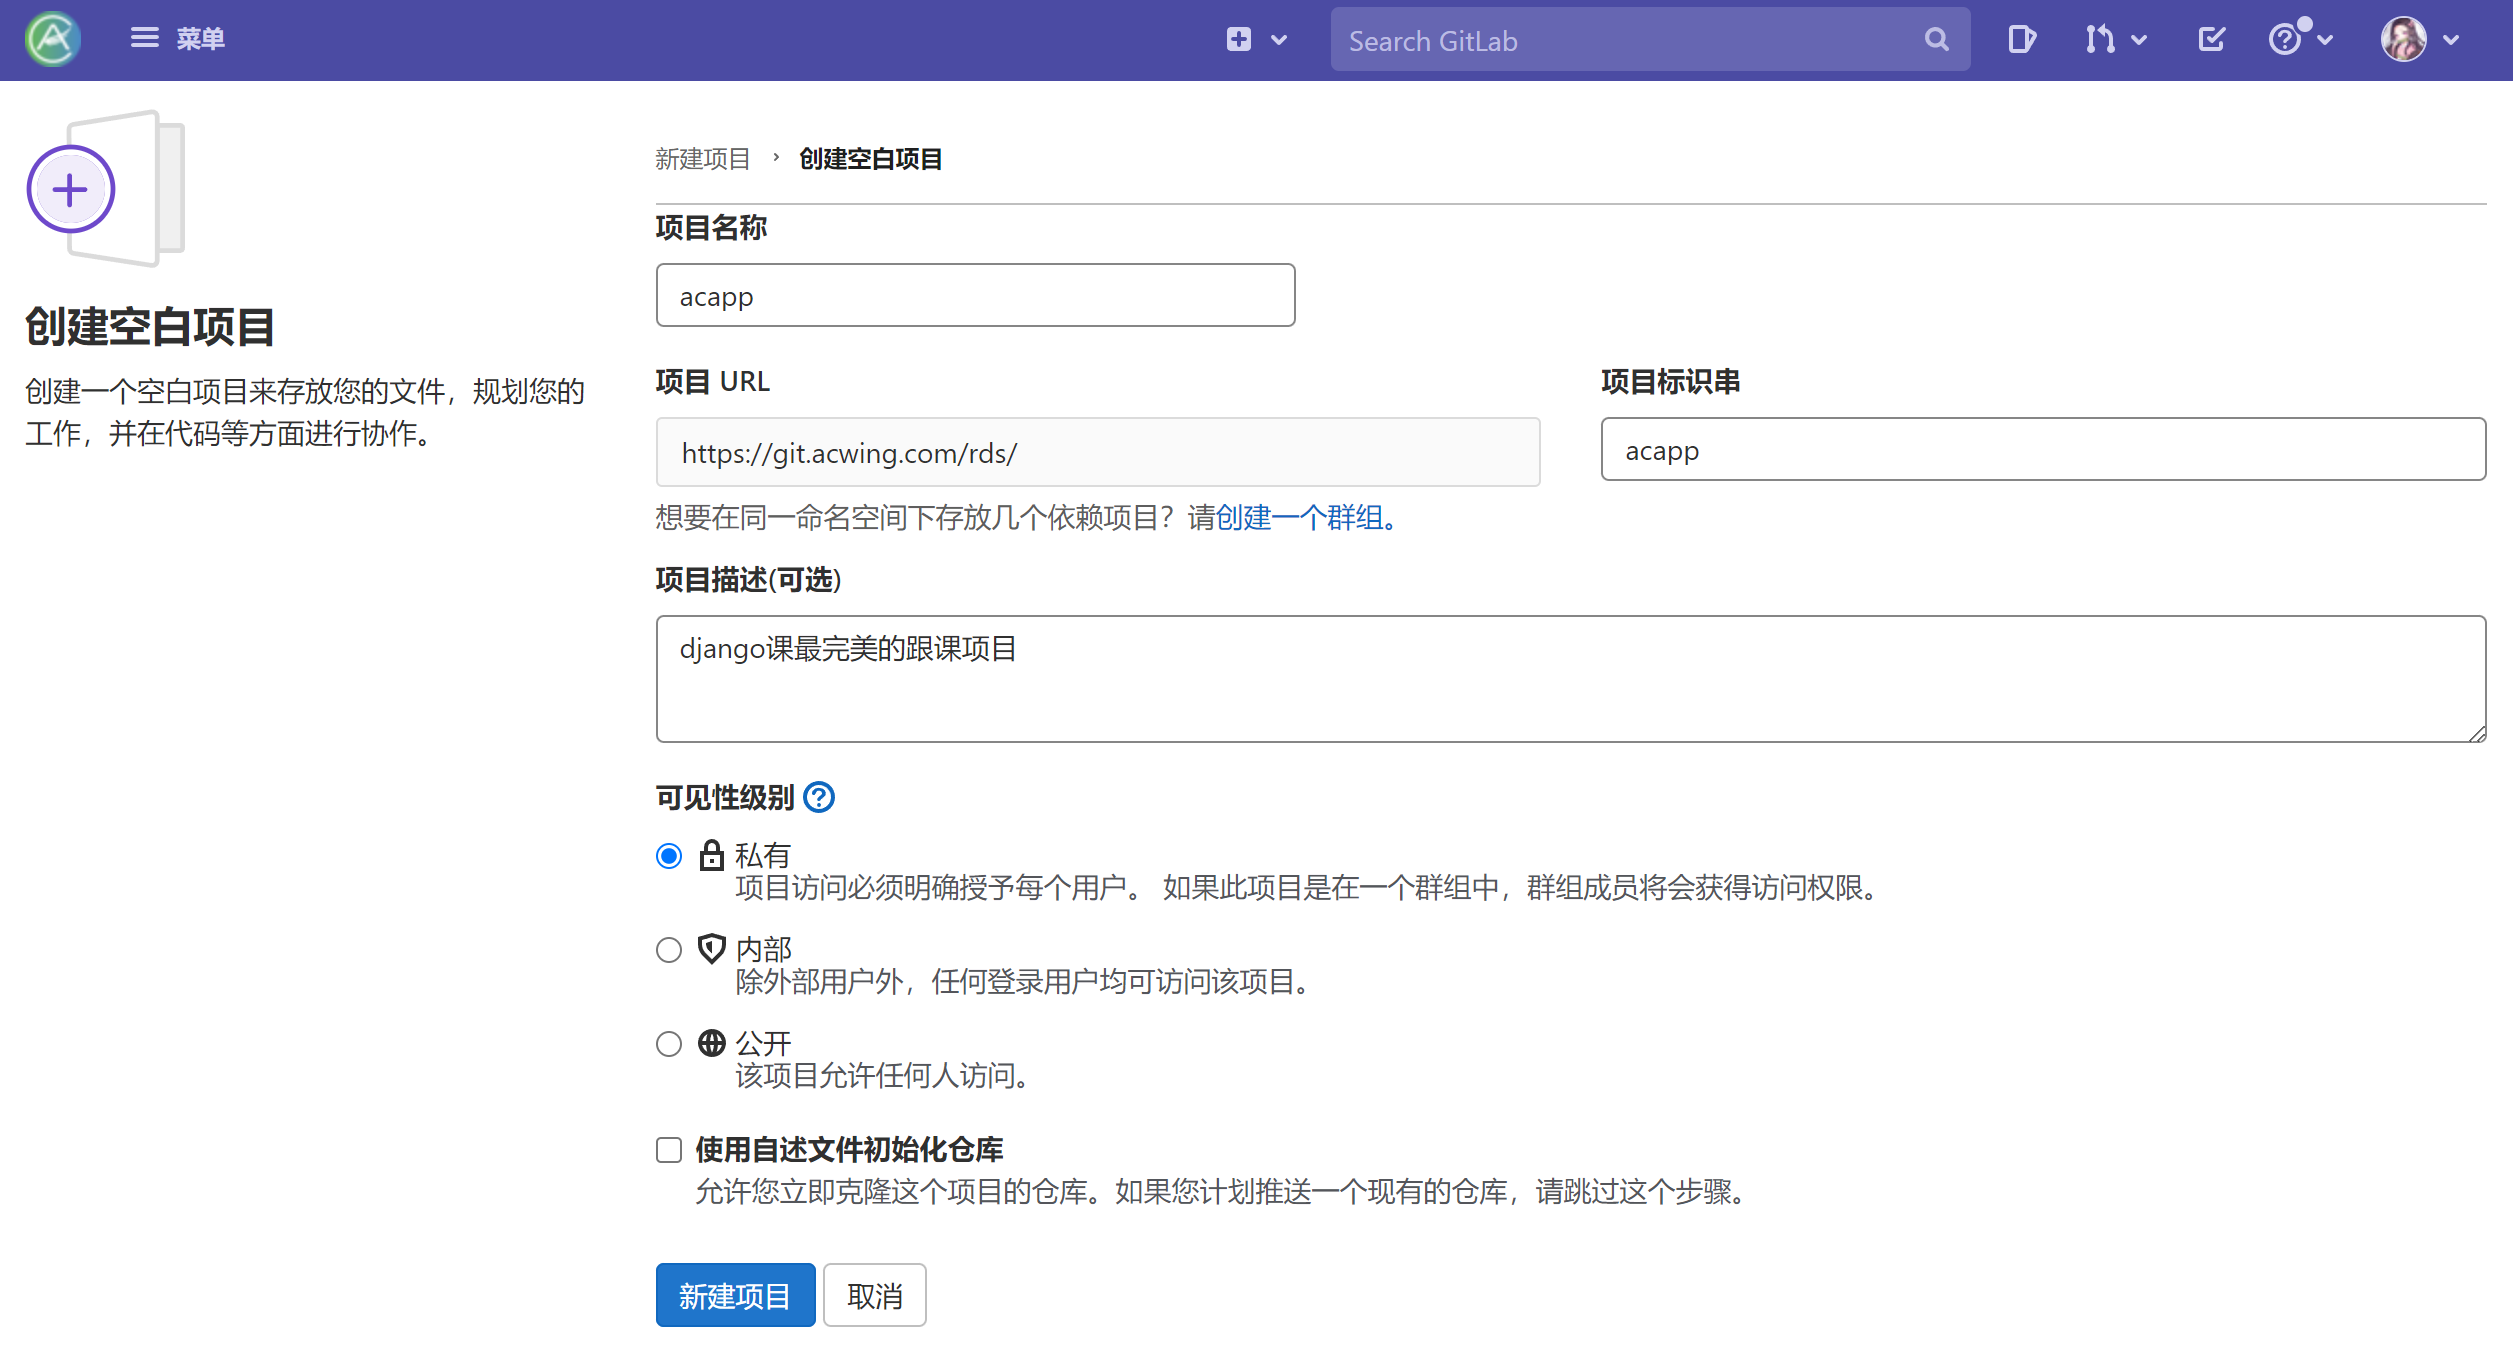Open the user avatar profile picture
The height and width of the screenshot is (1347, 2513).
[x=2404, y=40]
